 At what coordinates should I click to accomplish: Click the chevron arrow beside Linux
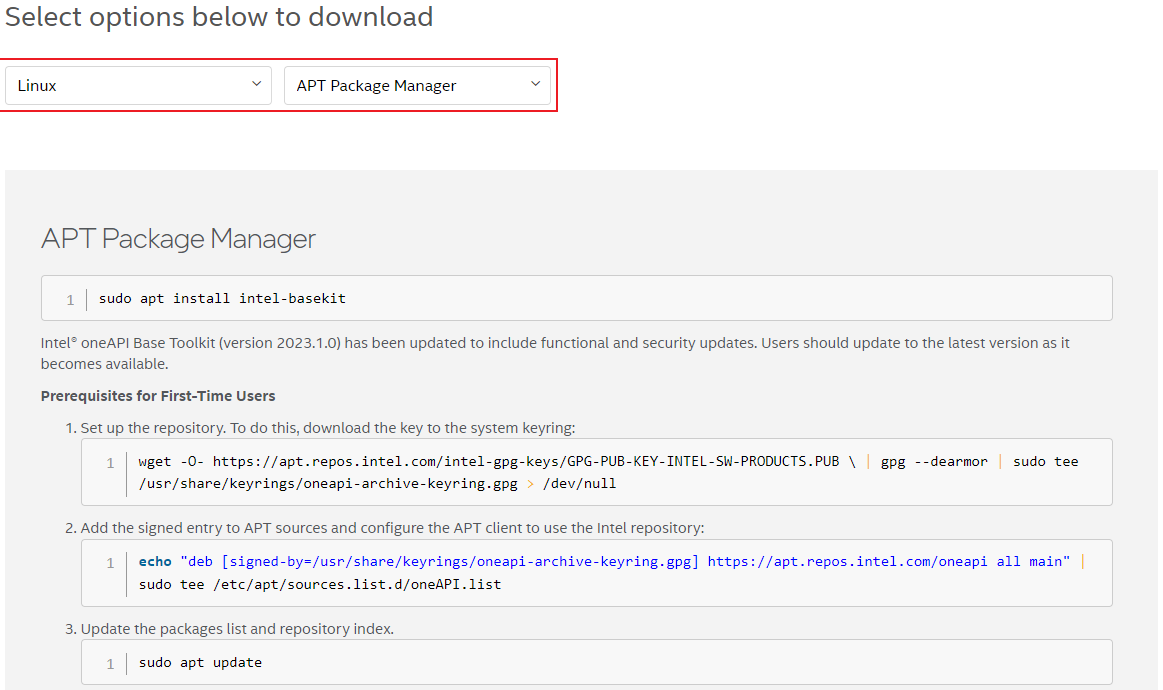pyautogui.click(x=256, y=85)
